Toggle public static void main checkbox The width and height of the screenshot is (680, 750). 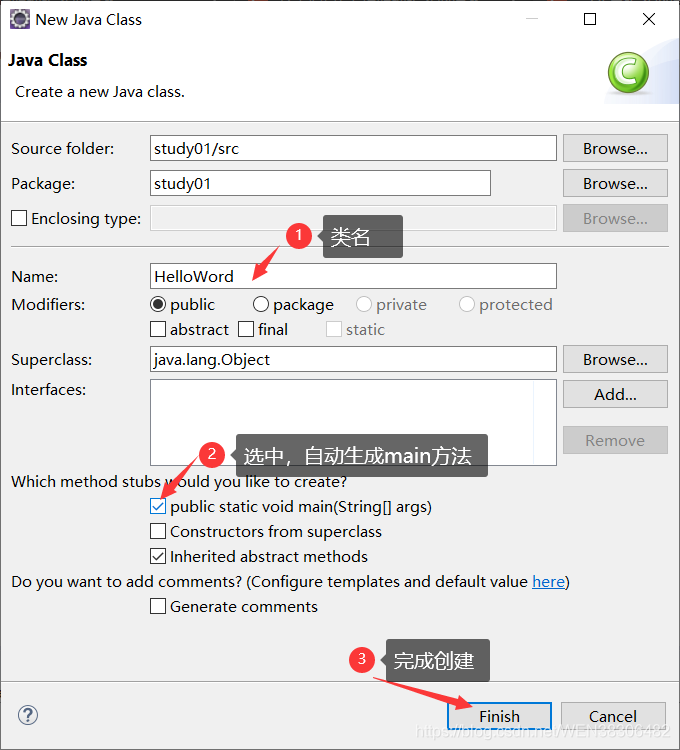pyautogui.click(x=158, y=506)
